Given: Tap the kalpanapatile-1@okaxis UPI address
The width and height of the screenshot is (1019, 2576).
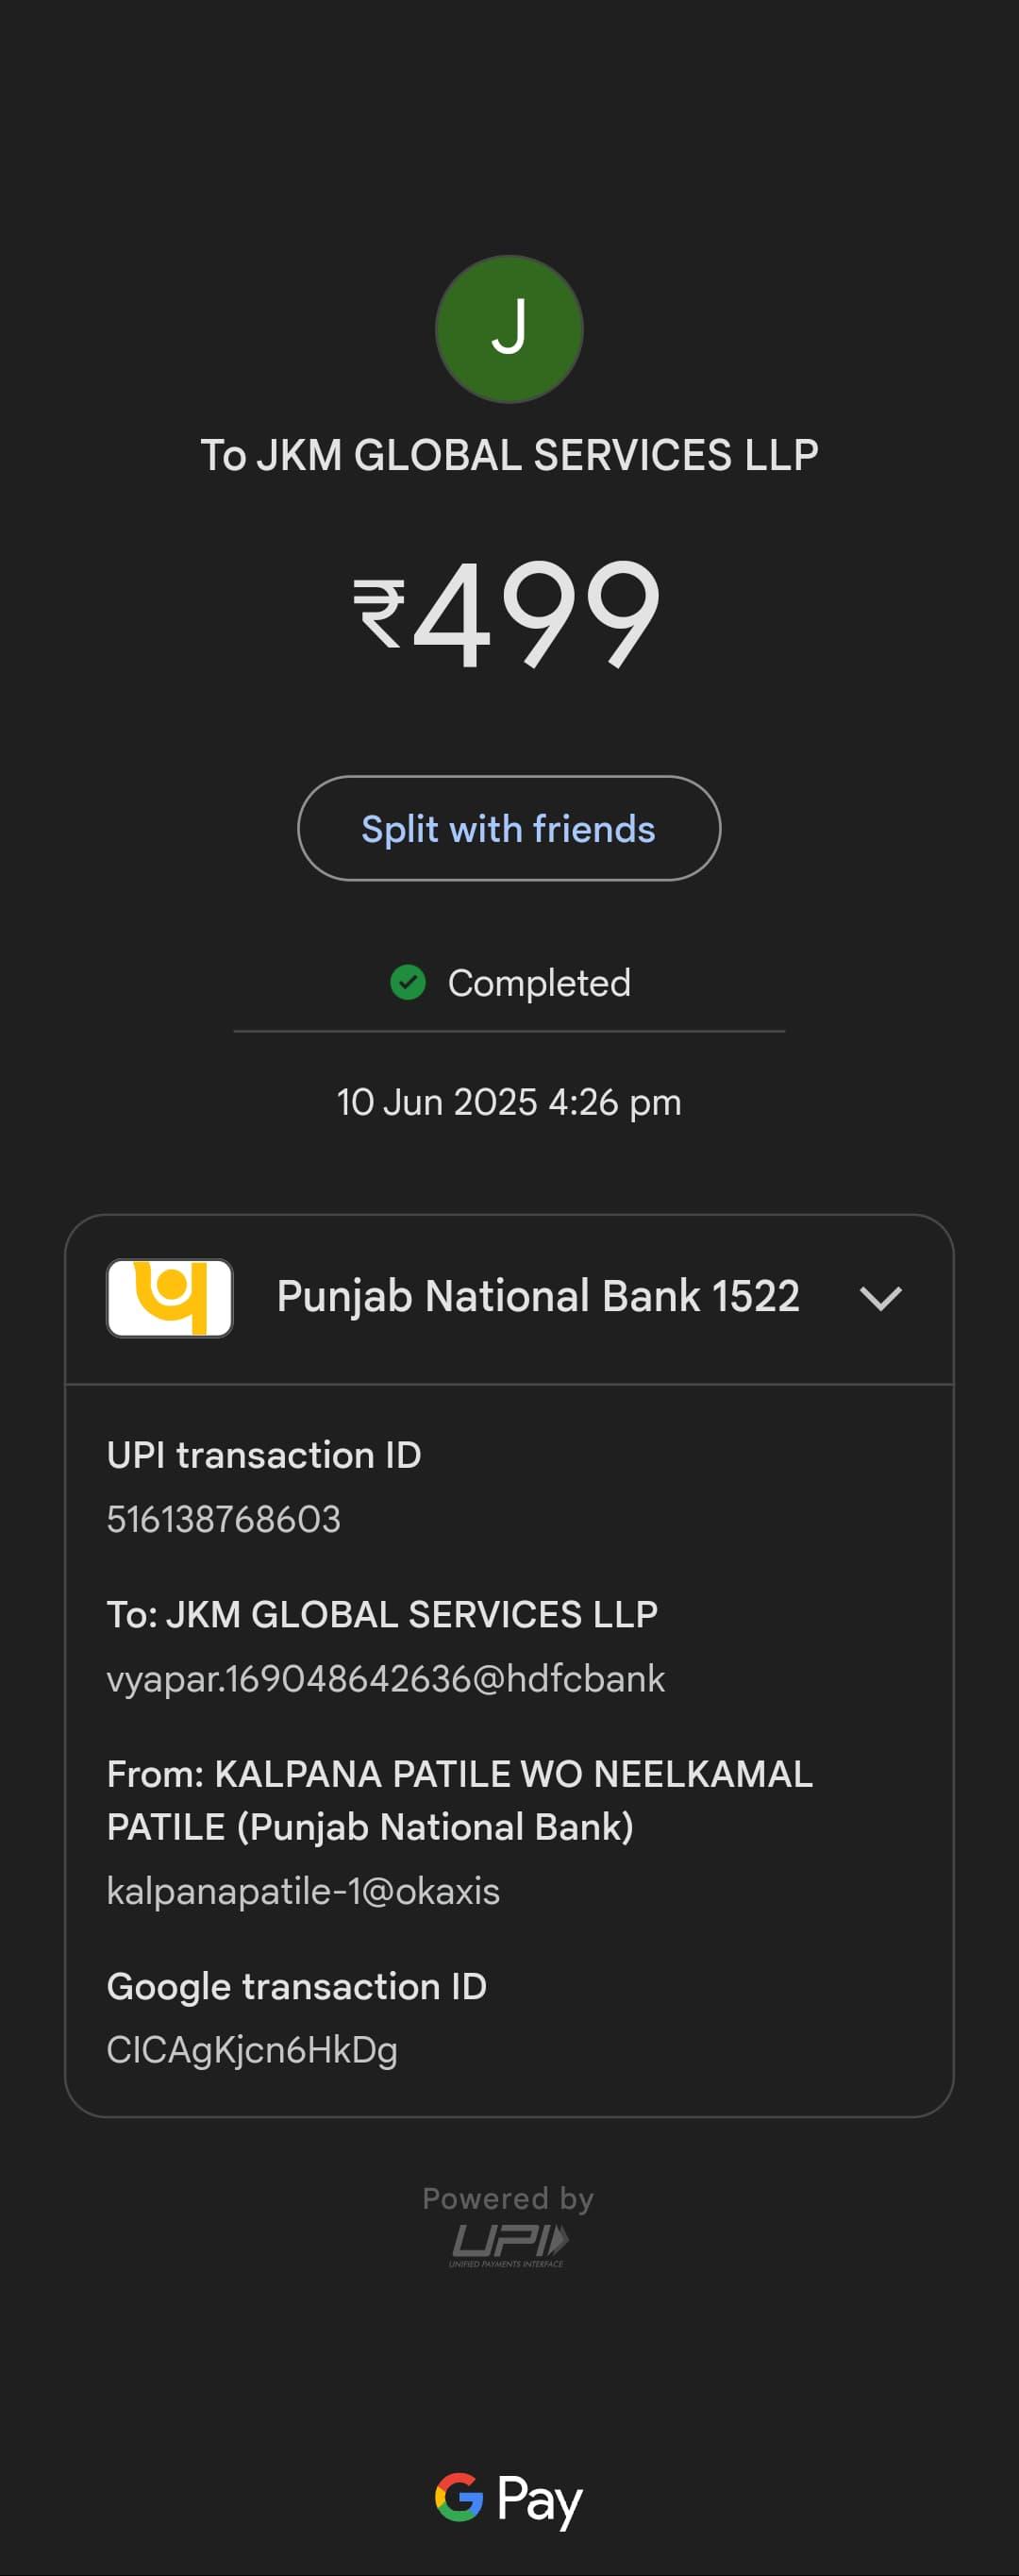Looking at the screenshot, I should click(303, 1891).
